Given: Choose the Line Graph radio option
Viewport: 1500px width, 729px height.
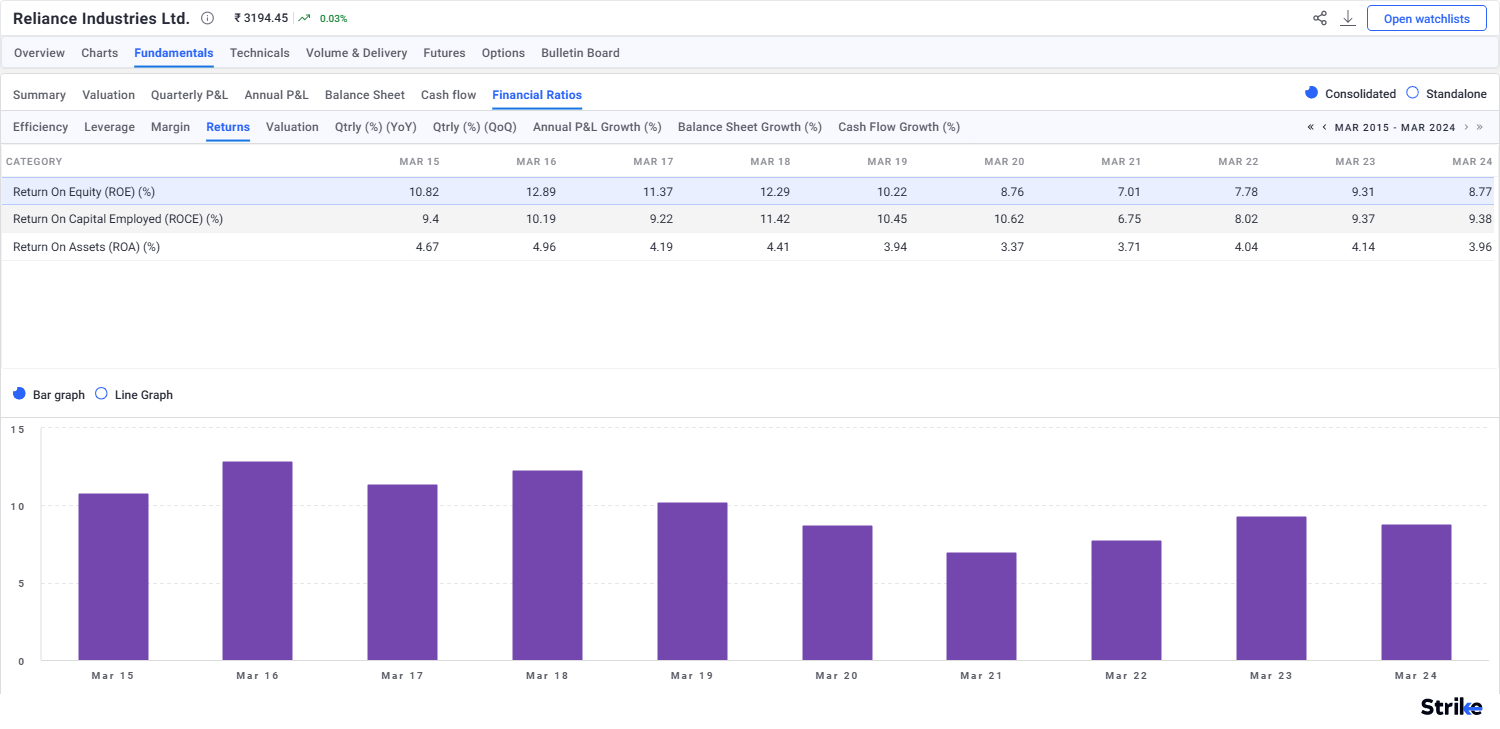Looking at the screenshot, I should click(101, 394).
